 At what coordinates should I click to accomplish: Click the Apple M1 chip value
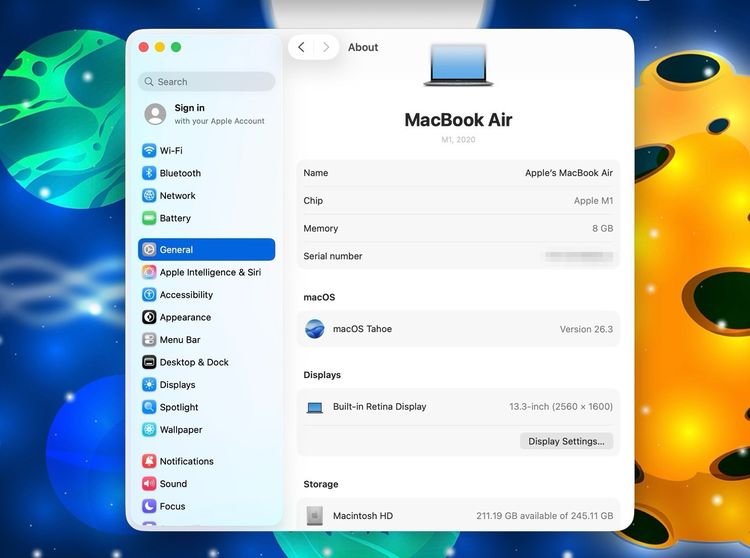point(593,201)
